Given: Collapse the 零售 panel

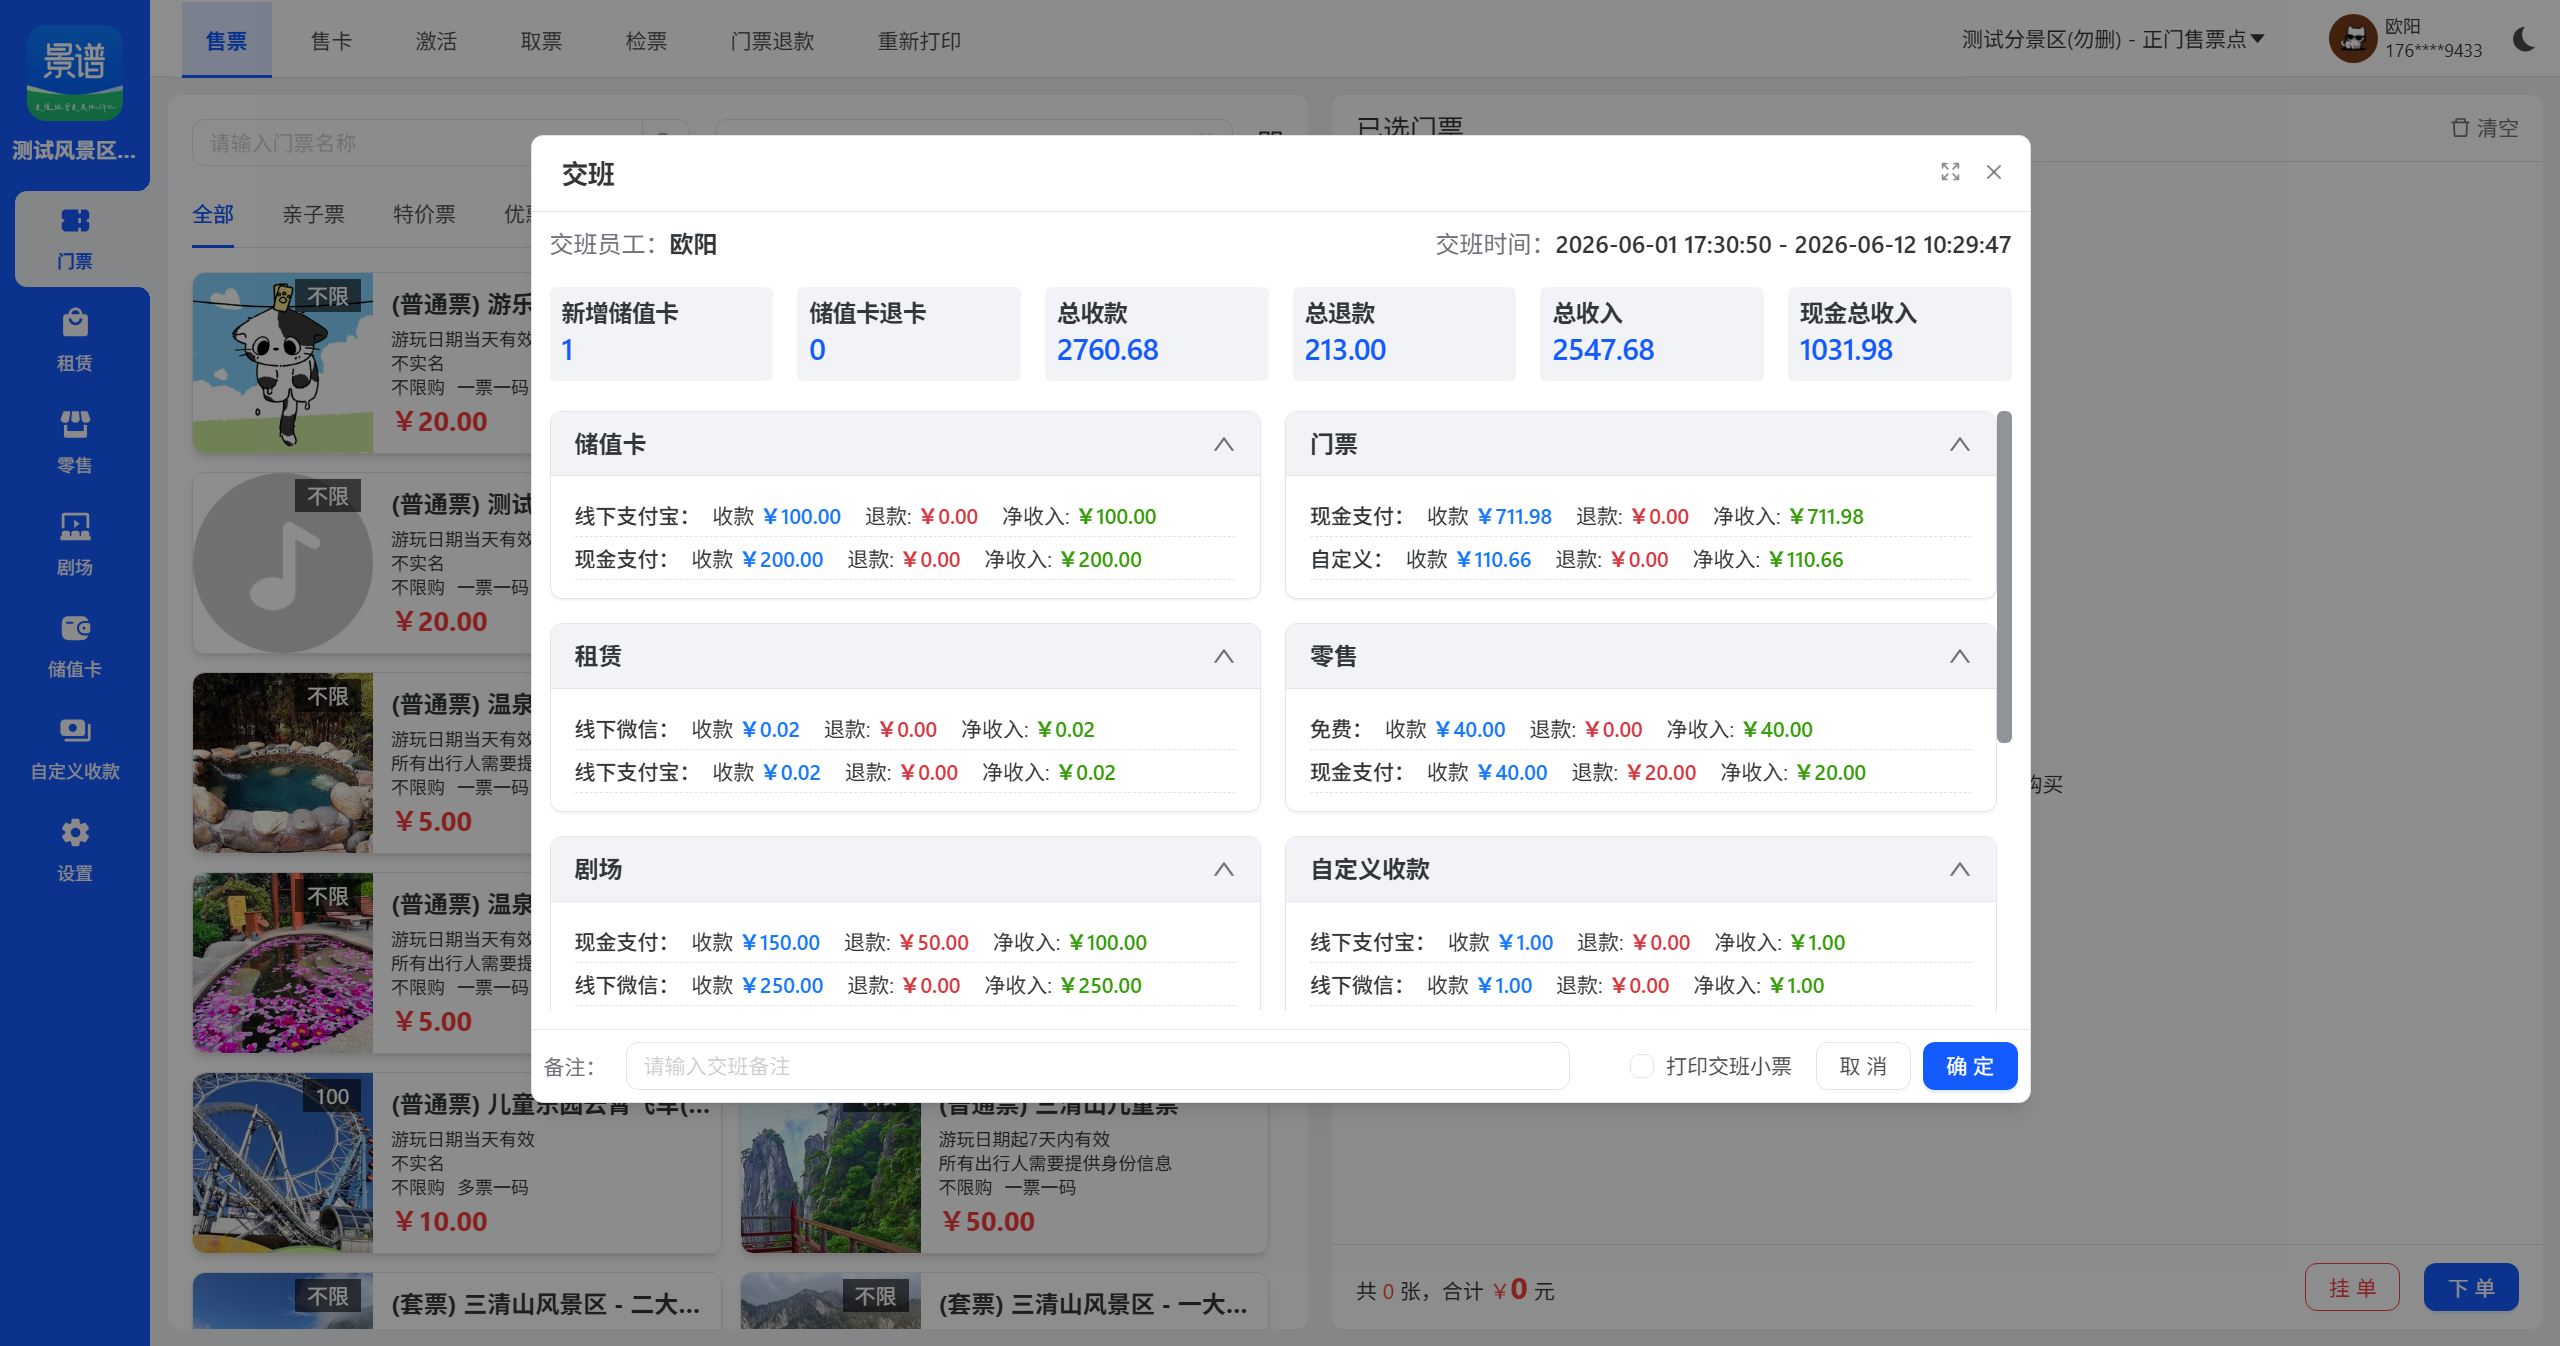Looking at the screenshot, I should [x=1960, y=656].
